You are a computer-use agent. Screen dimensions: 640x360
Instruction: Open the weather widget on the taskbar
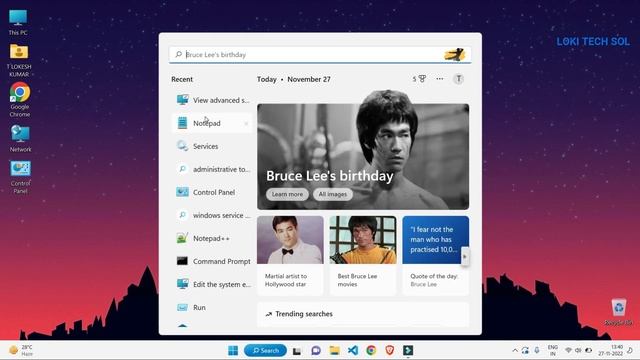[20, 350]
